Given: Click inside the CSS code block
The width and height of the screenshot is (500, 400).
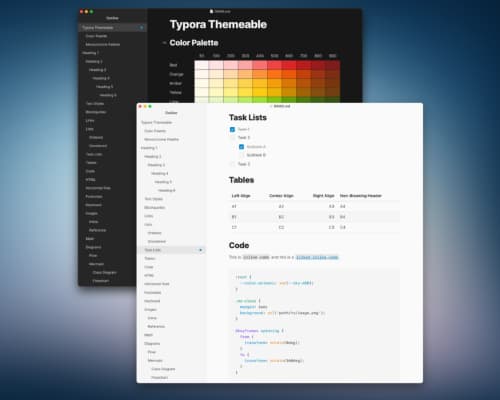Looking at the screenshot, I should [x=314, y=323].
